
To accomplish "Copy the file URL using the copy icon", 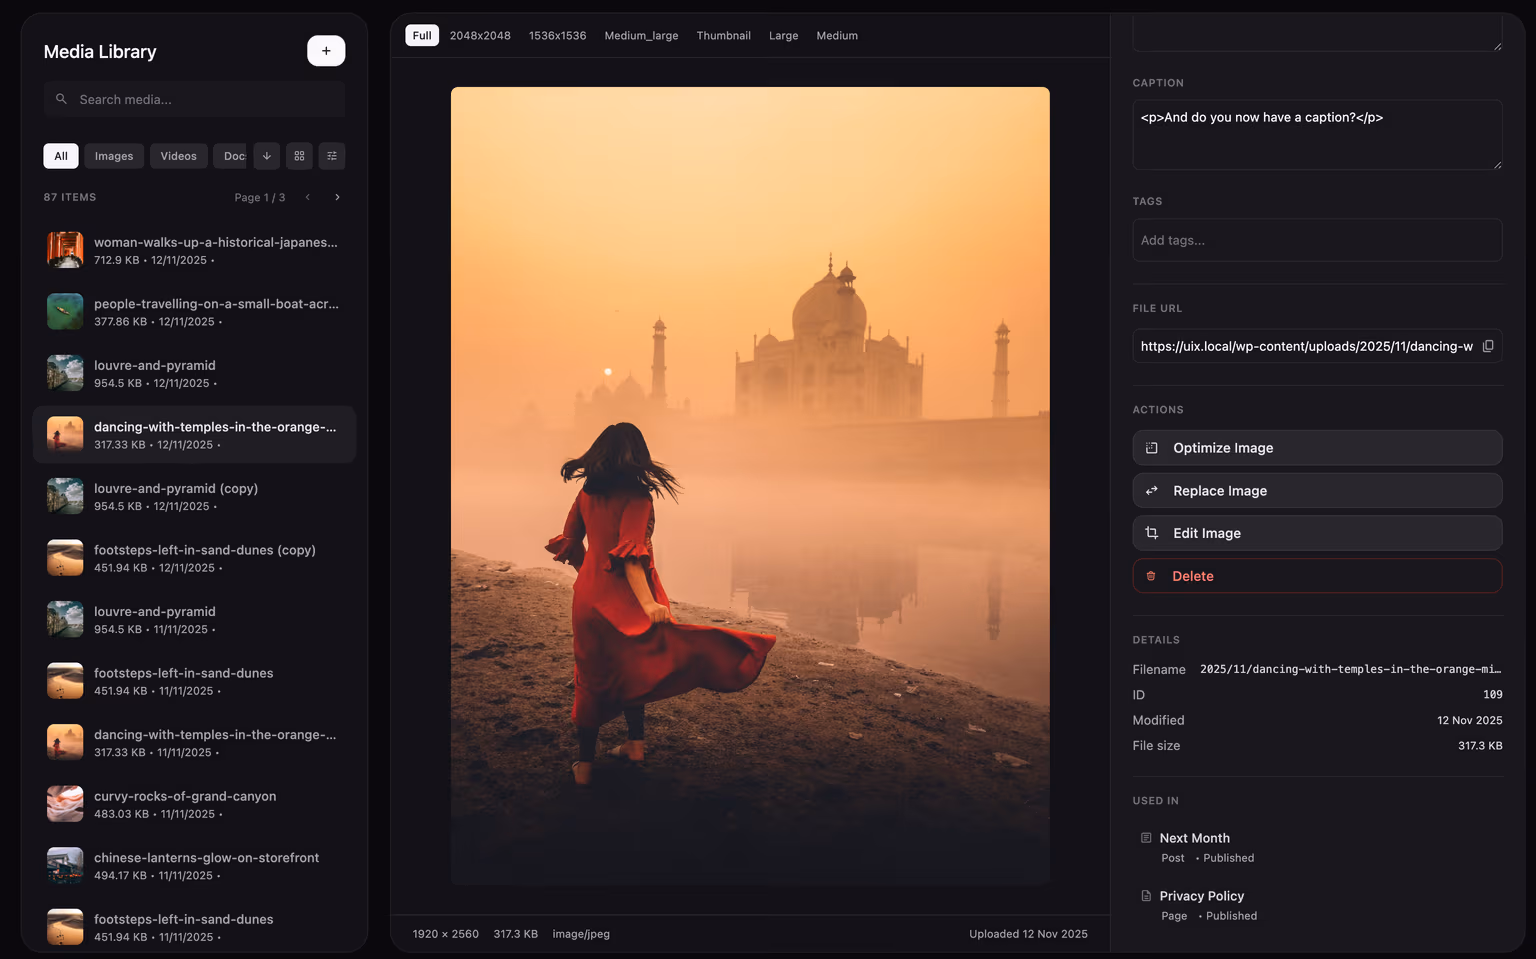I will tap(1488, 345).
